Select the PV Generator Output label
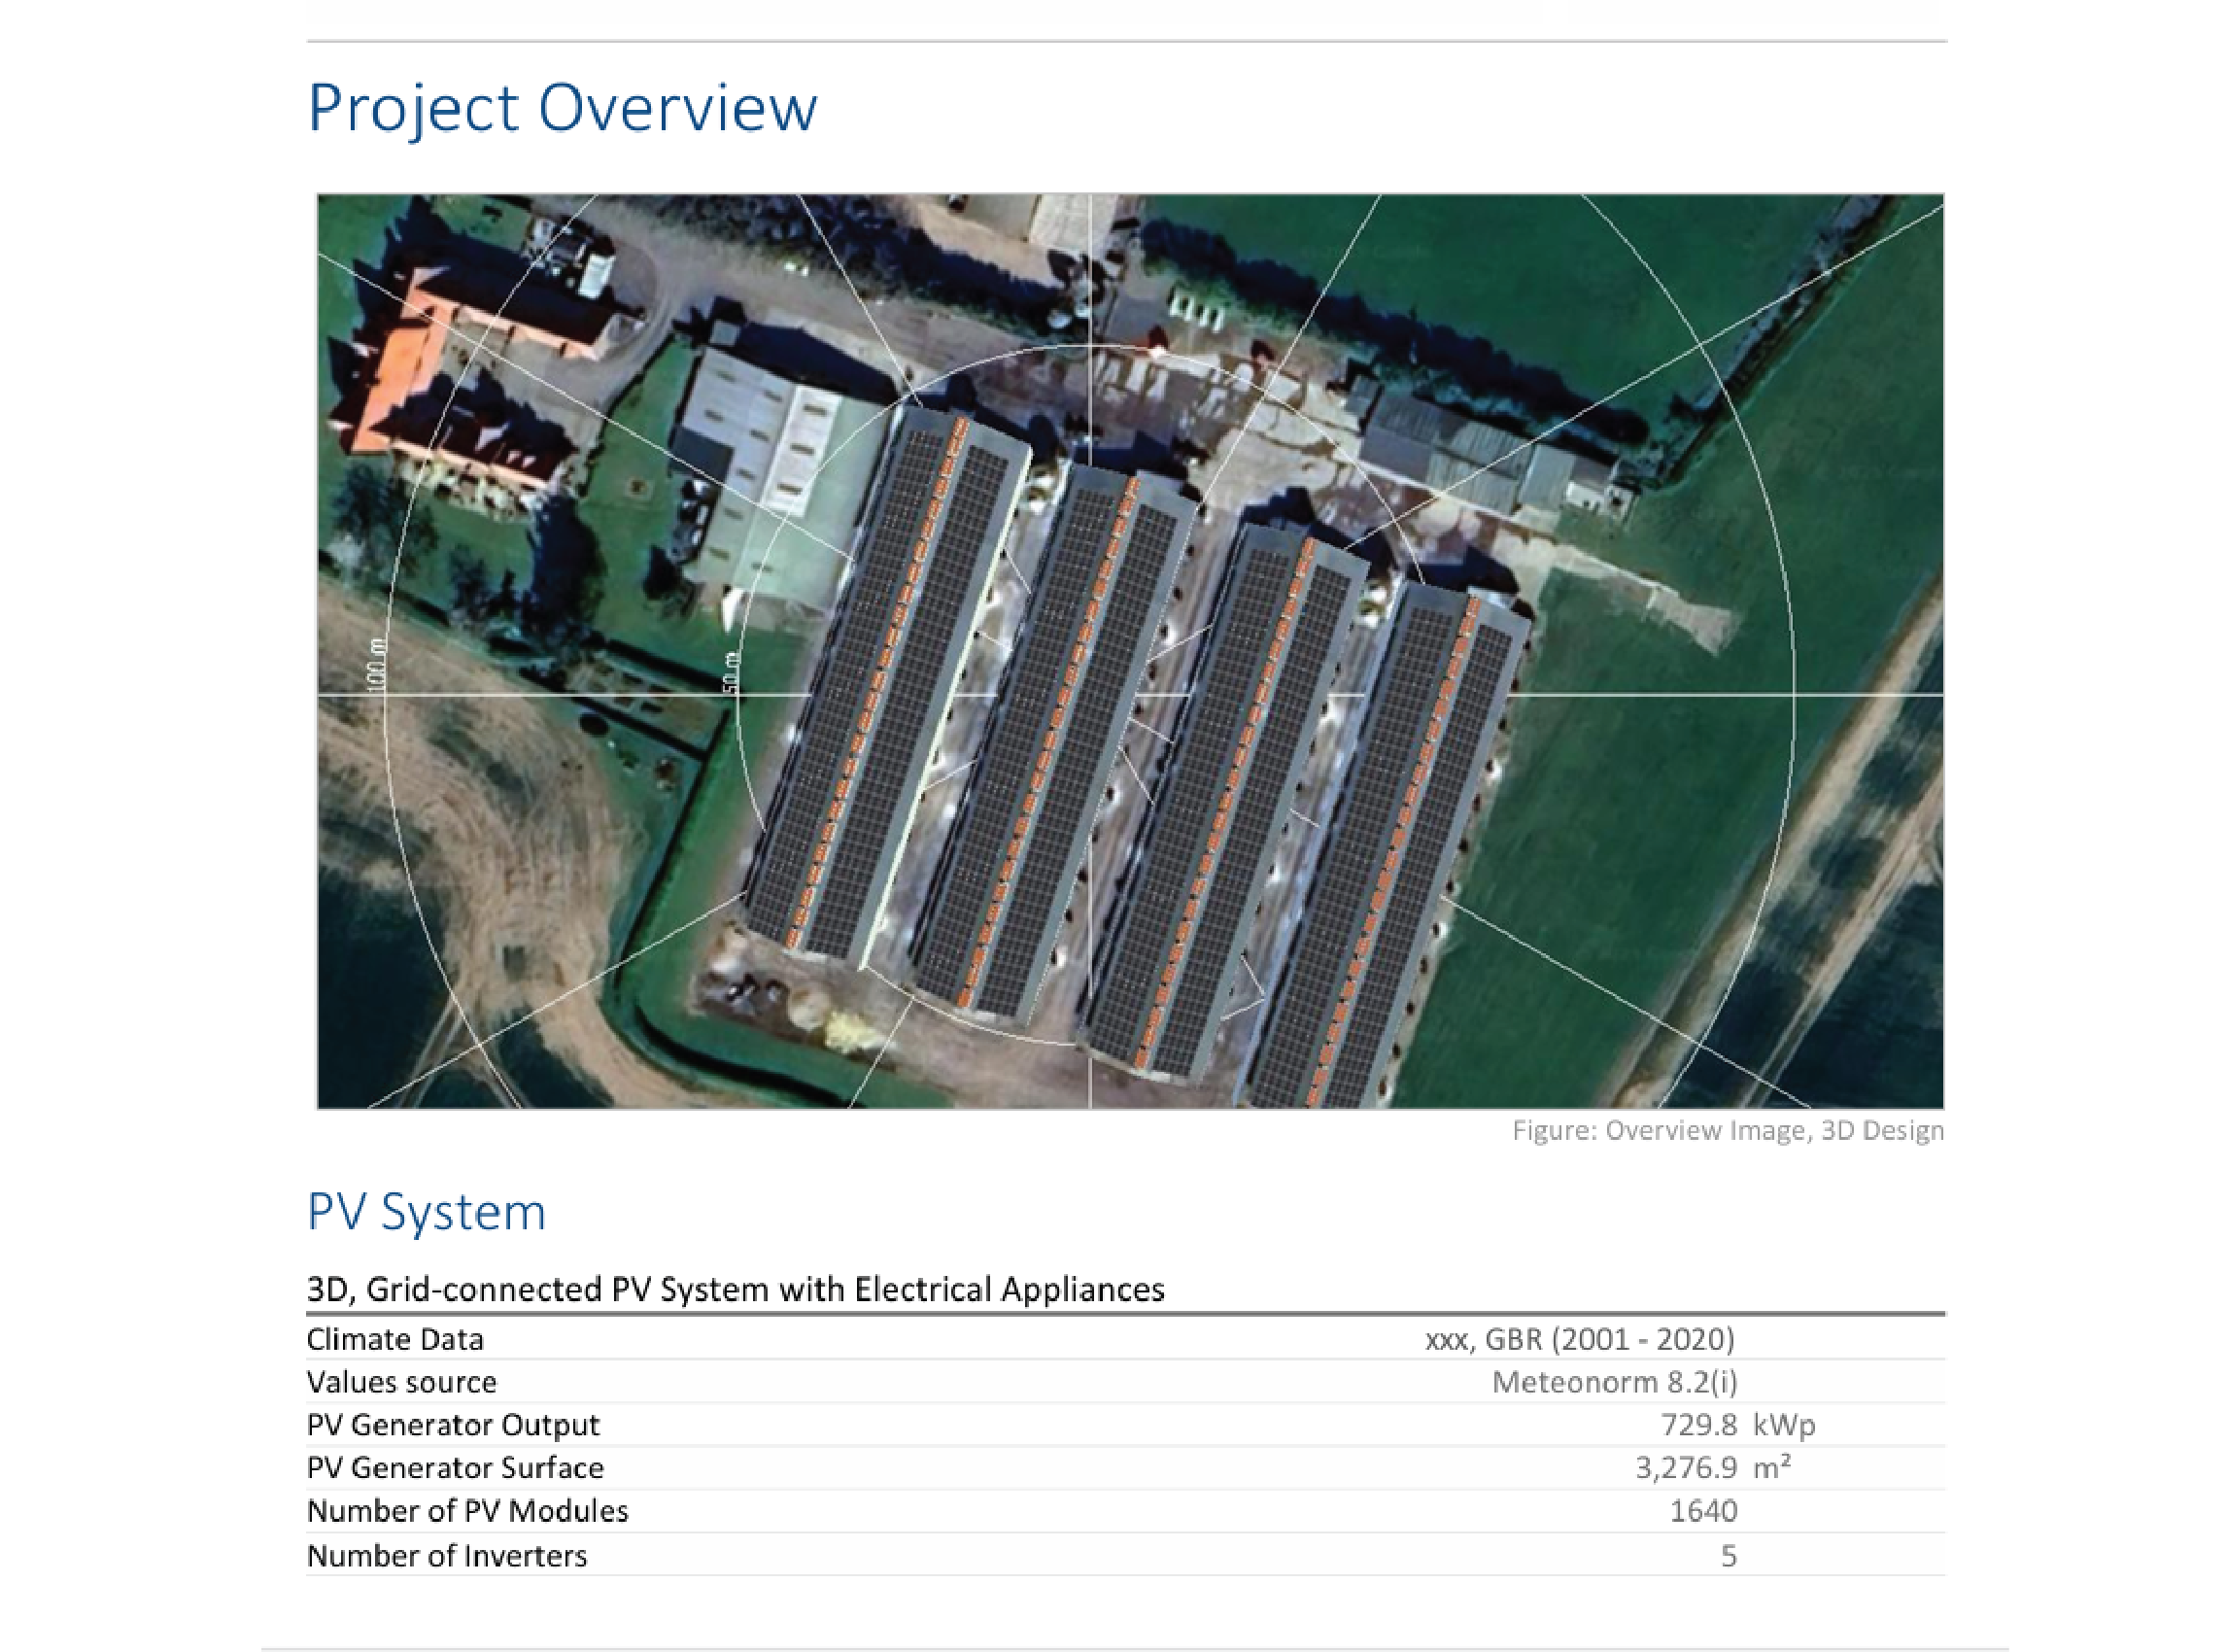Viewport: 2227px width, 1652px height. (x=453, y=1425)
